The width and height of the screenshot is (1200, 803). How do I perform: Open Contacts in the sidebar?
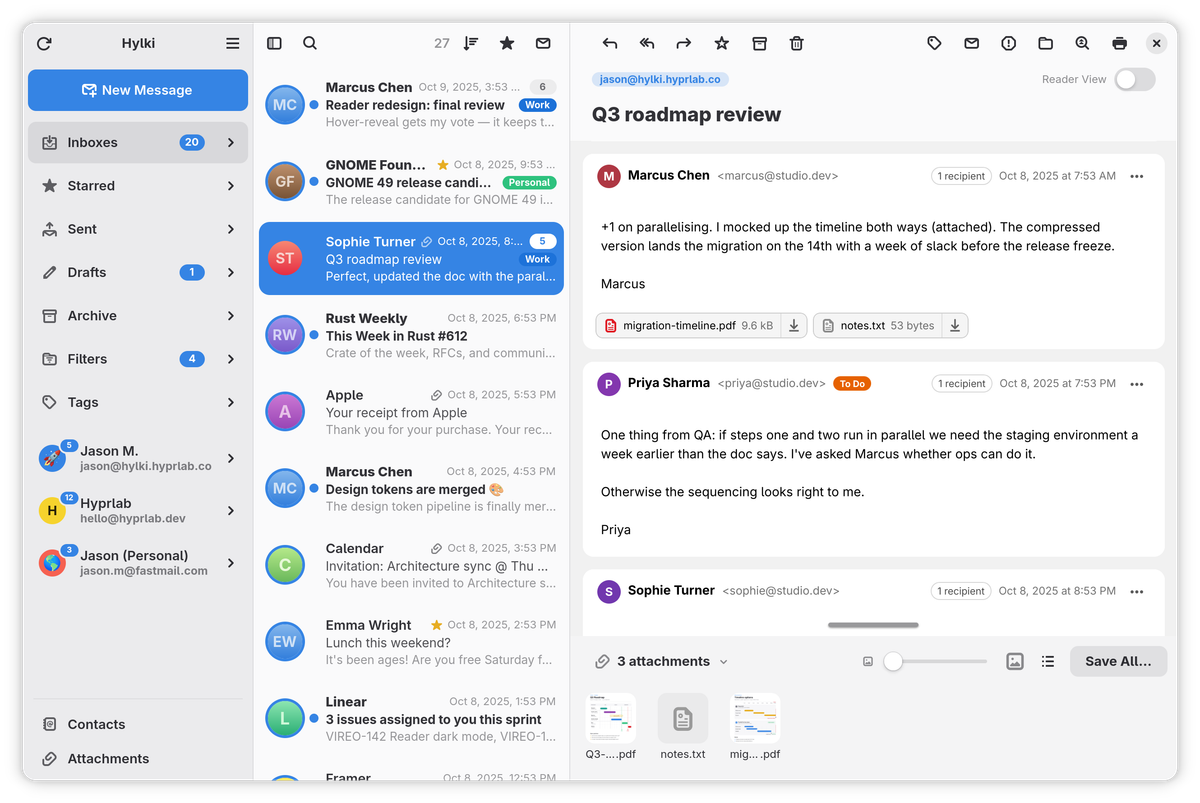pyautogui.click(x=138, y=724)
